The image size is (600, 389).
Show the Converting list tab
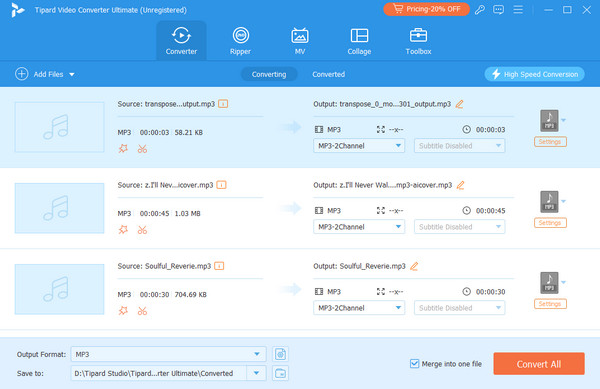point(269,74)
